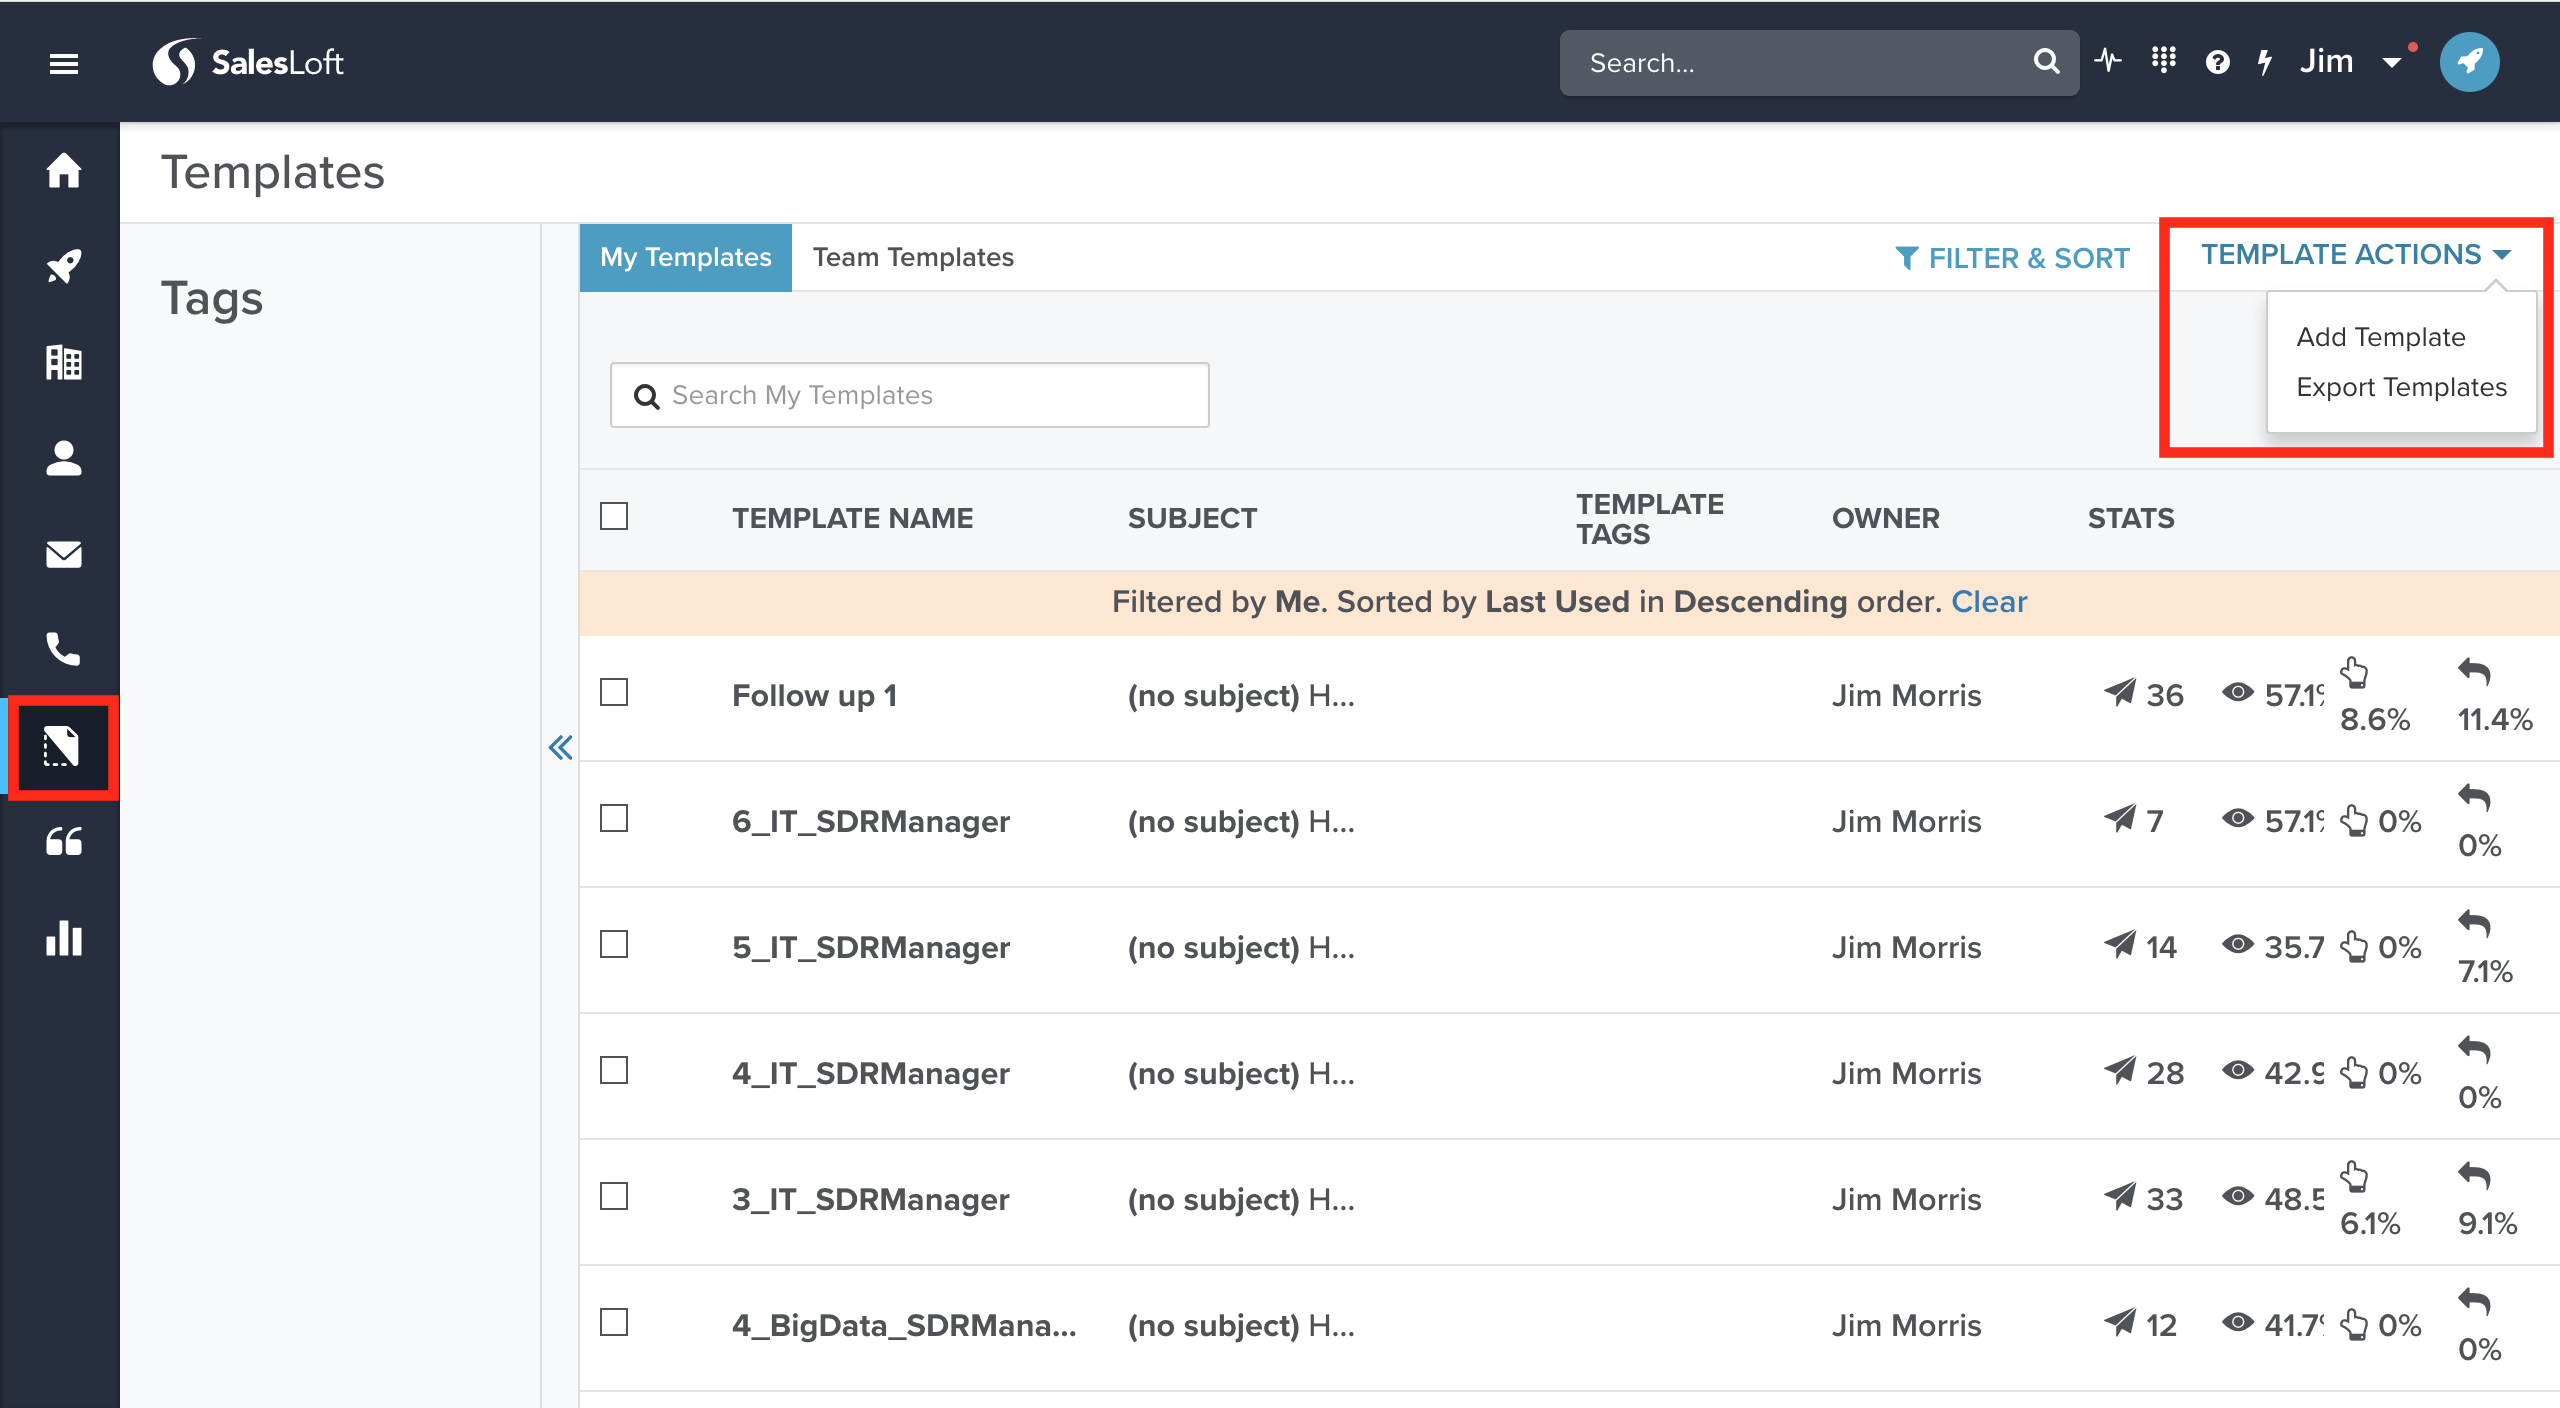Choose Export Templates menu entry
The image size is (2560, 1408).
2400,387
